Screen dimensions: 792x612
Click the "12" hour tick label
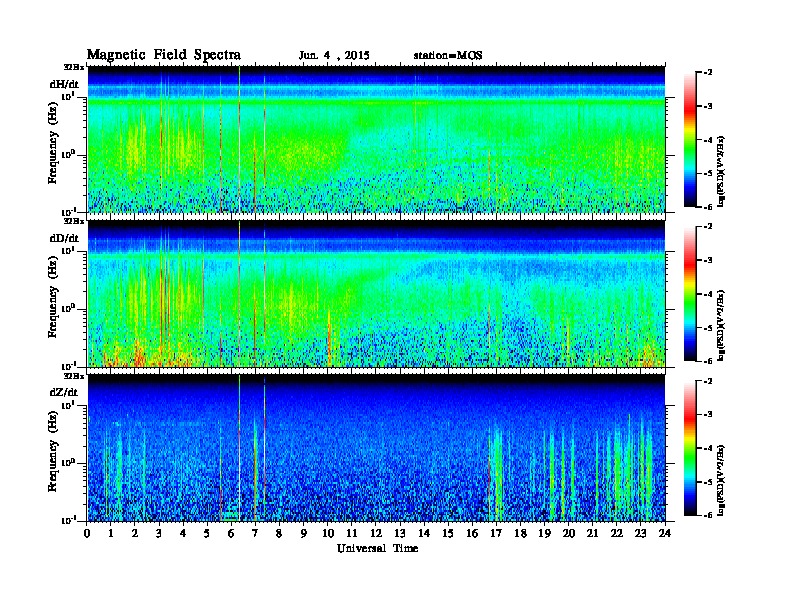tap(376, 533)
